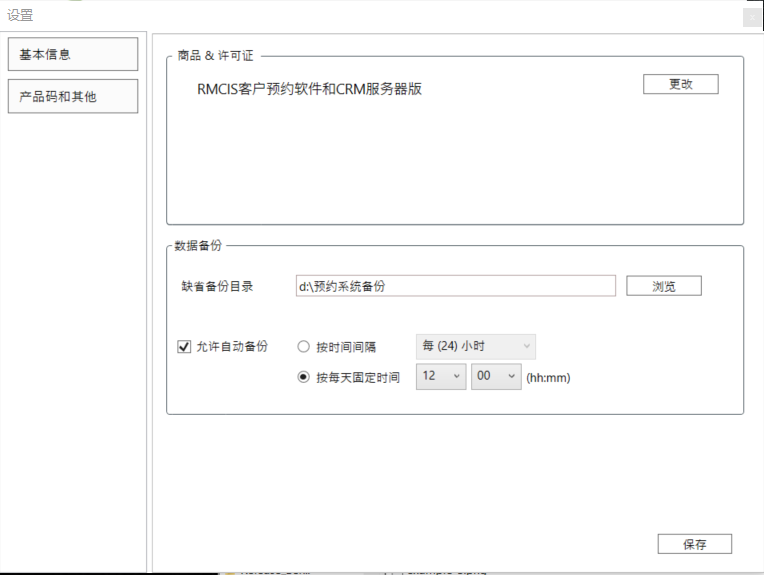Click the 更改 button
Viewport: 764px width, 575px height.
(681, 84)
